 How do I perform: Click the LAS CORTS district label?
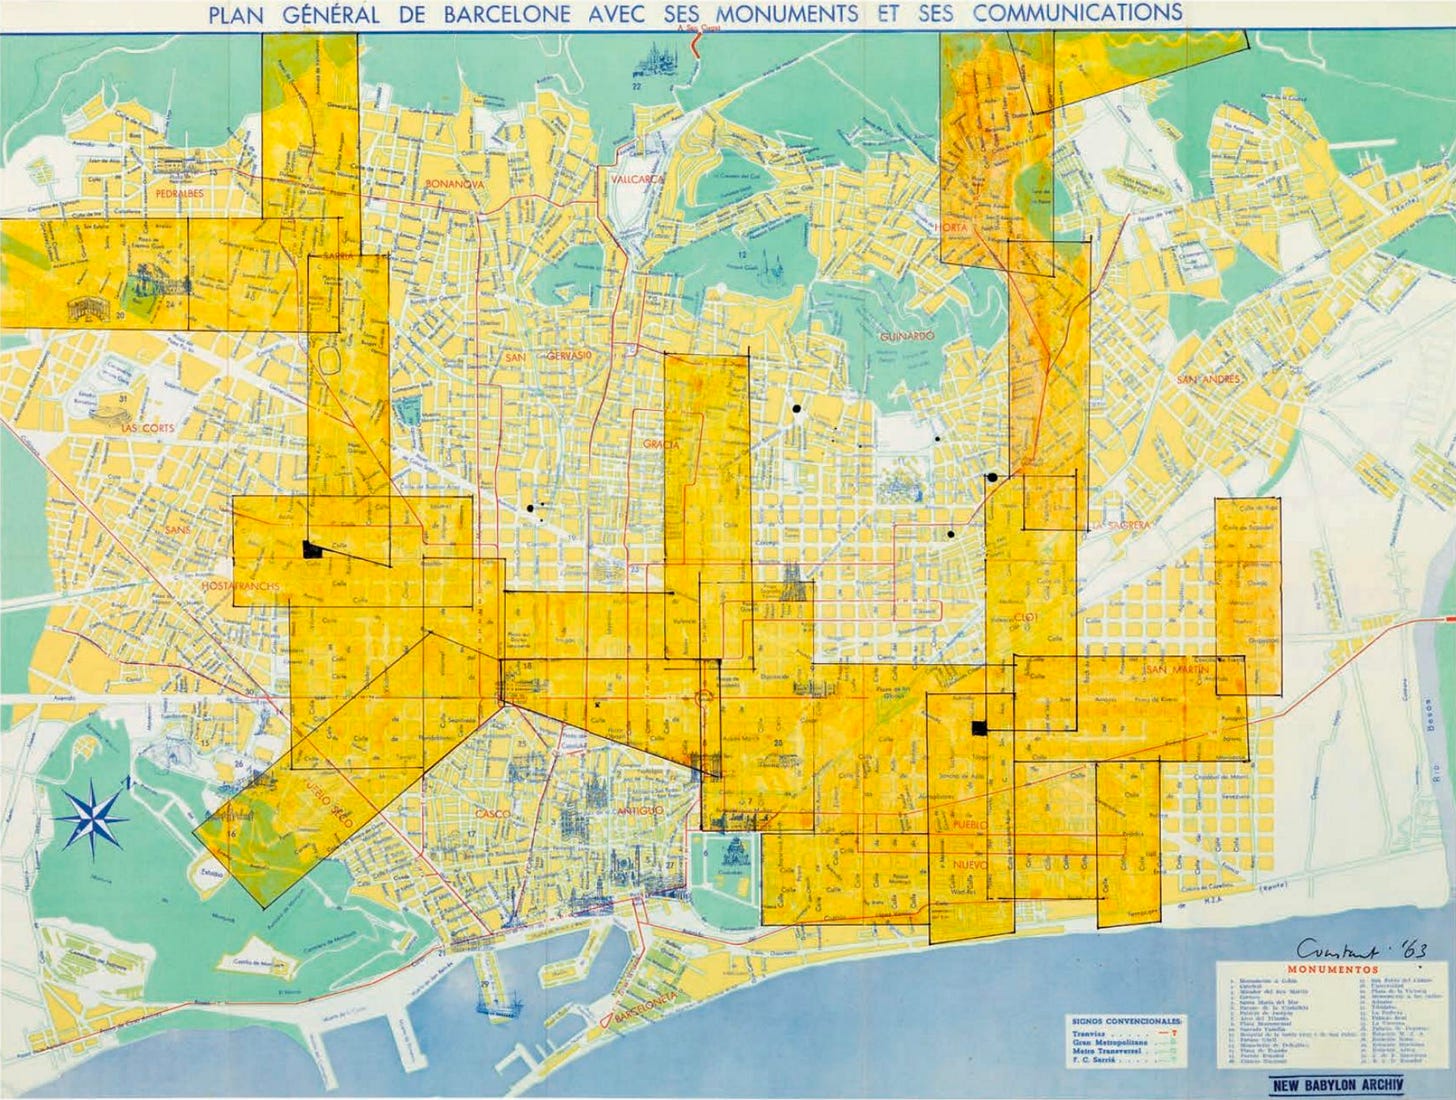click(149, 427)
